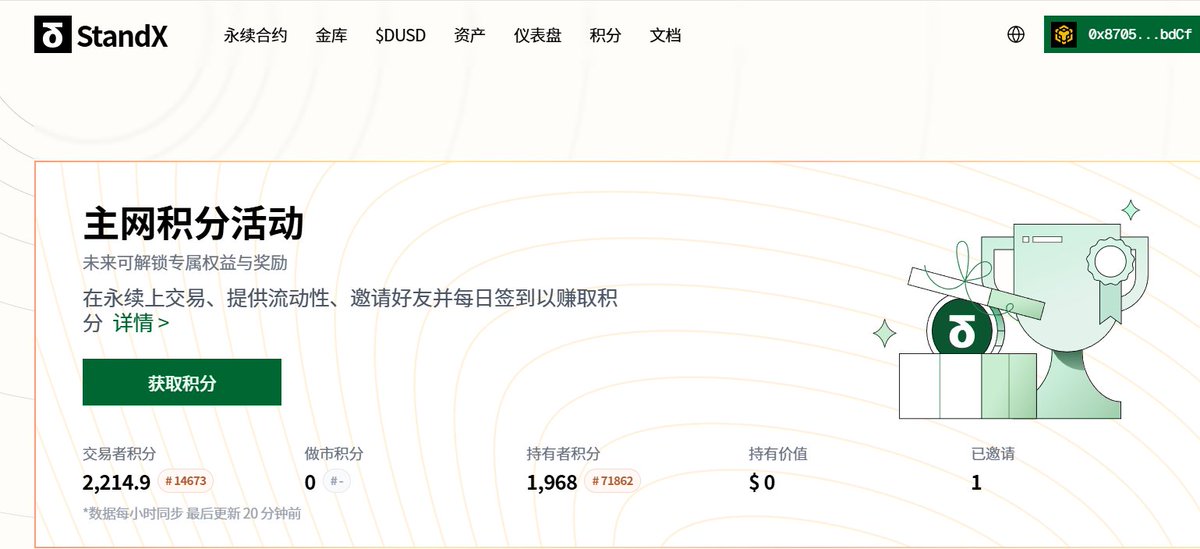Click the #71862 rank badge
Screen dimensions: 1200x549
pyautogui.click(x=612, y=482)
